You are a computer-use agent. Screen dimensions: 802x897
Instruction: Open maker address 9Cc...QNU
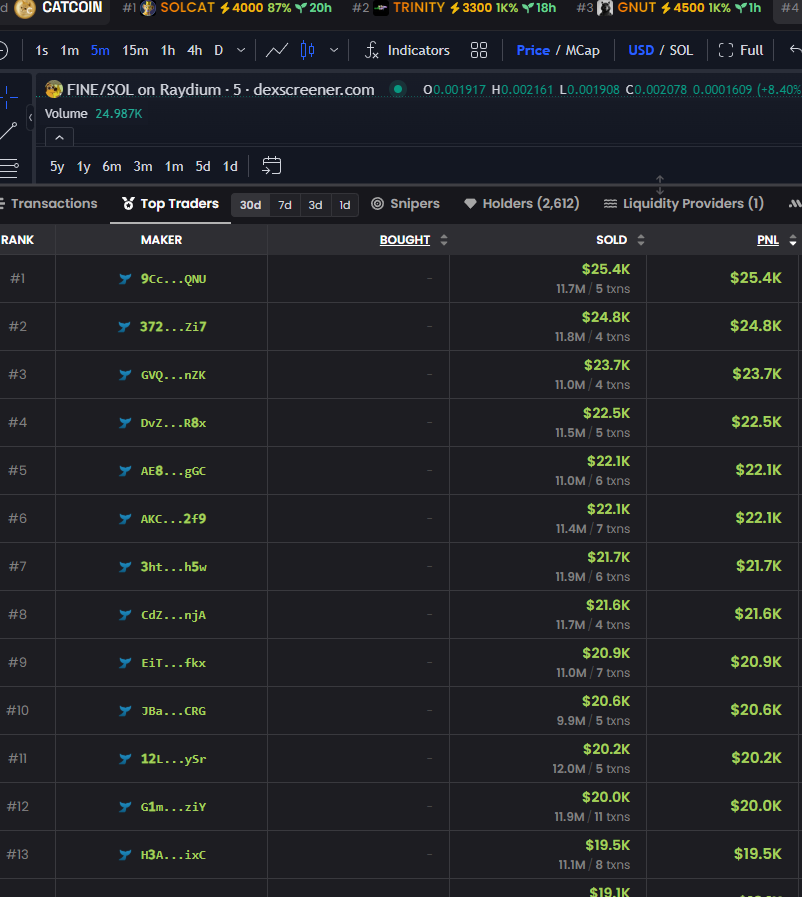click(x=173, y=279)
